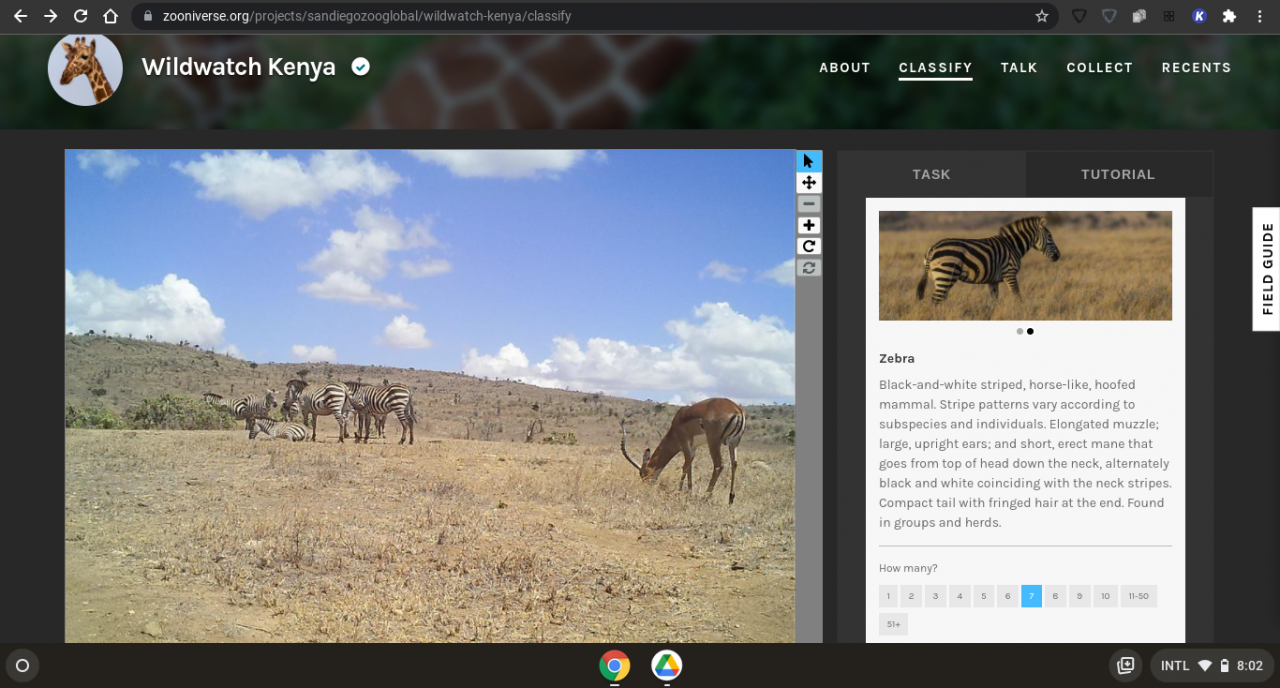The image size is (1280, 688).
Task: View site security lock information
Action: (x=147, y=16)
